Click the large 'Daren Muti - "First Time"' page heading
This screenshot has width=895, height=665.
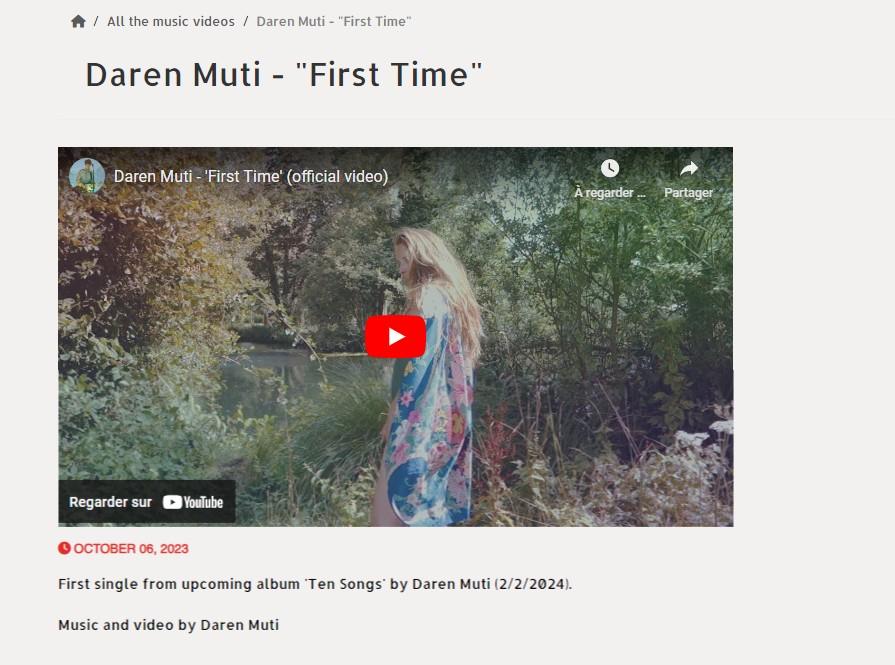[284, 75]
